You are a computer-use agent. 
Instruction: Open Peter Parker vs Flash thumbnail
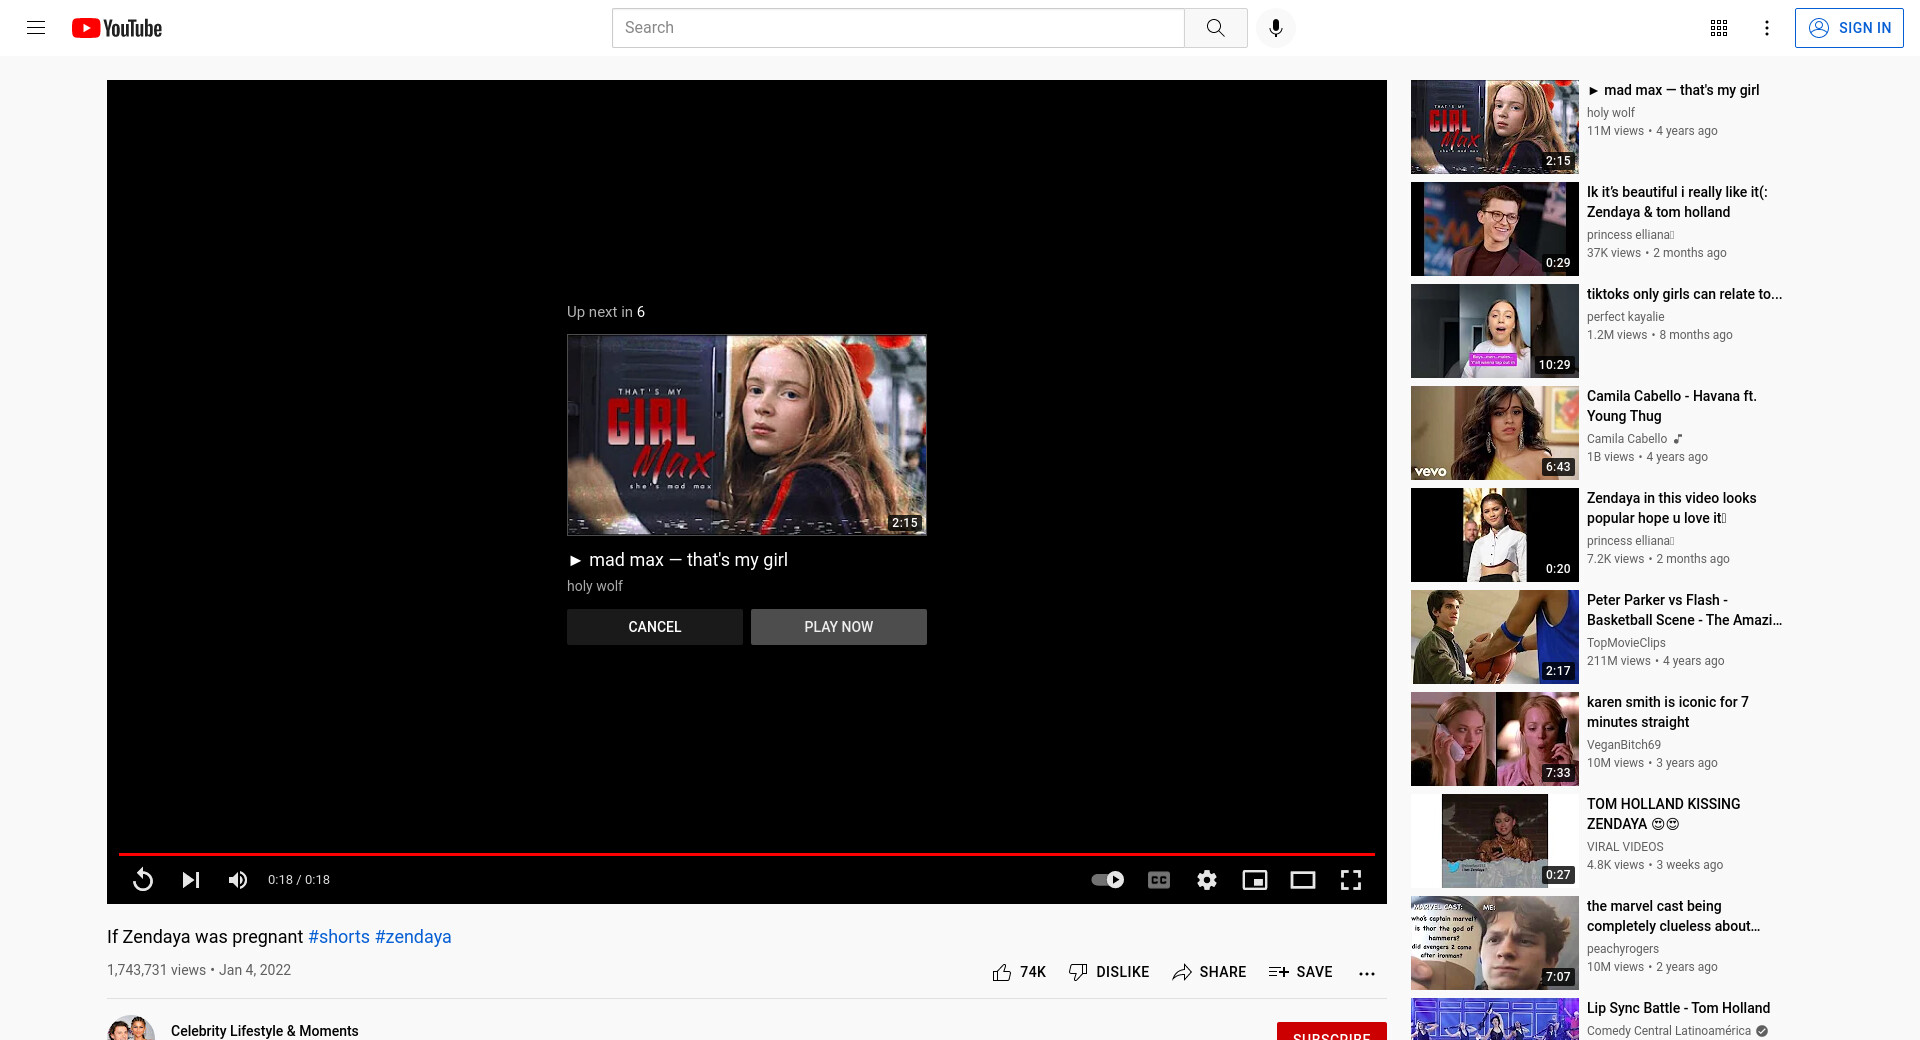1494,637
